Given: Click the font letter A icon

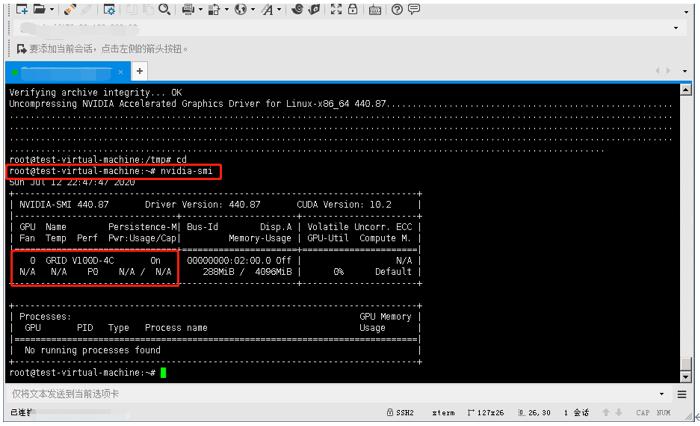Looking at the screenshot, I should tap(267, 9).
